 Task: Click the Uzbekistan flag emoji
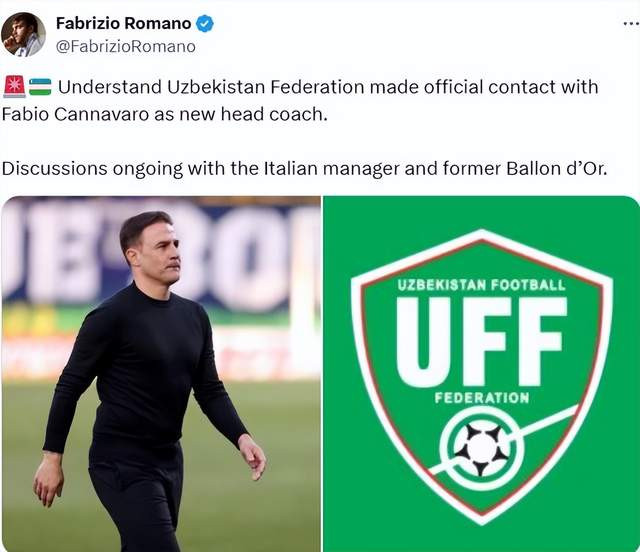(x=40, y=86)
